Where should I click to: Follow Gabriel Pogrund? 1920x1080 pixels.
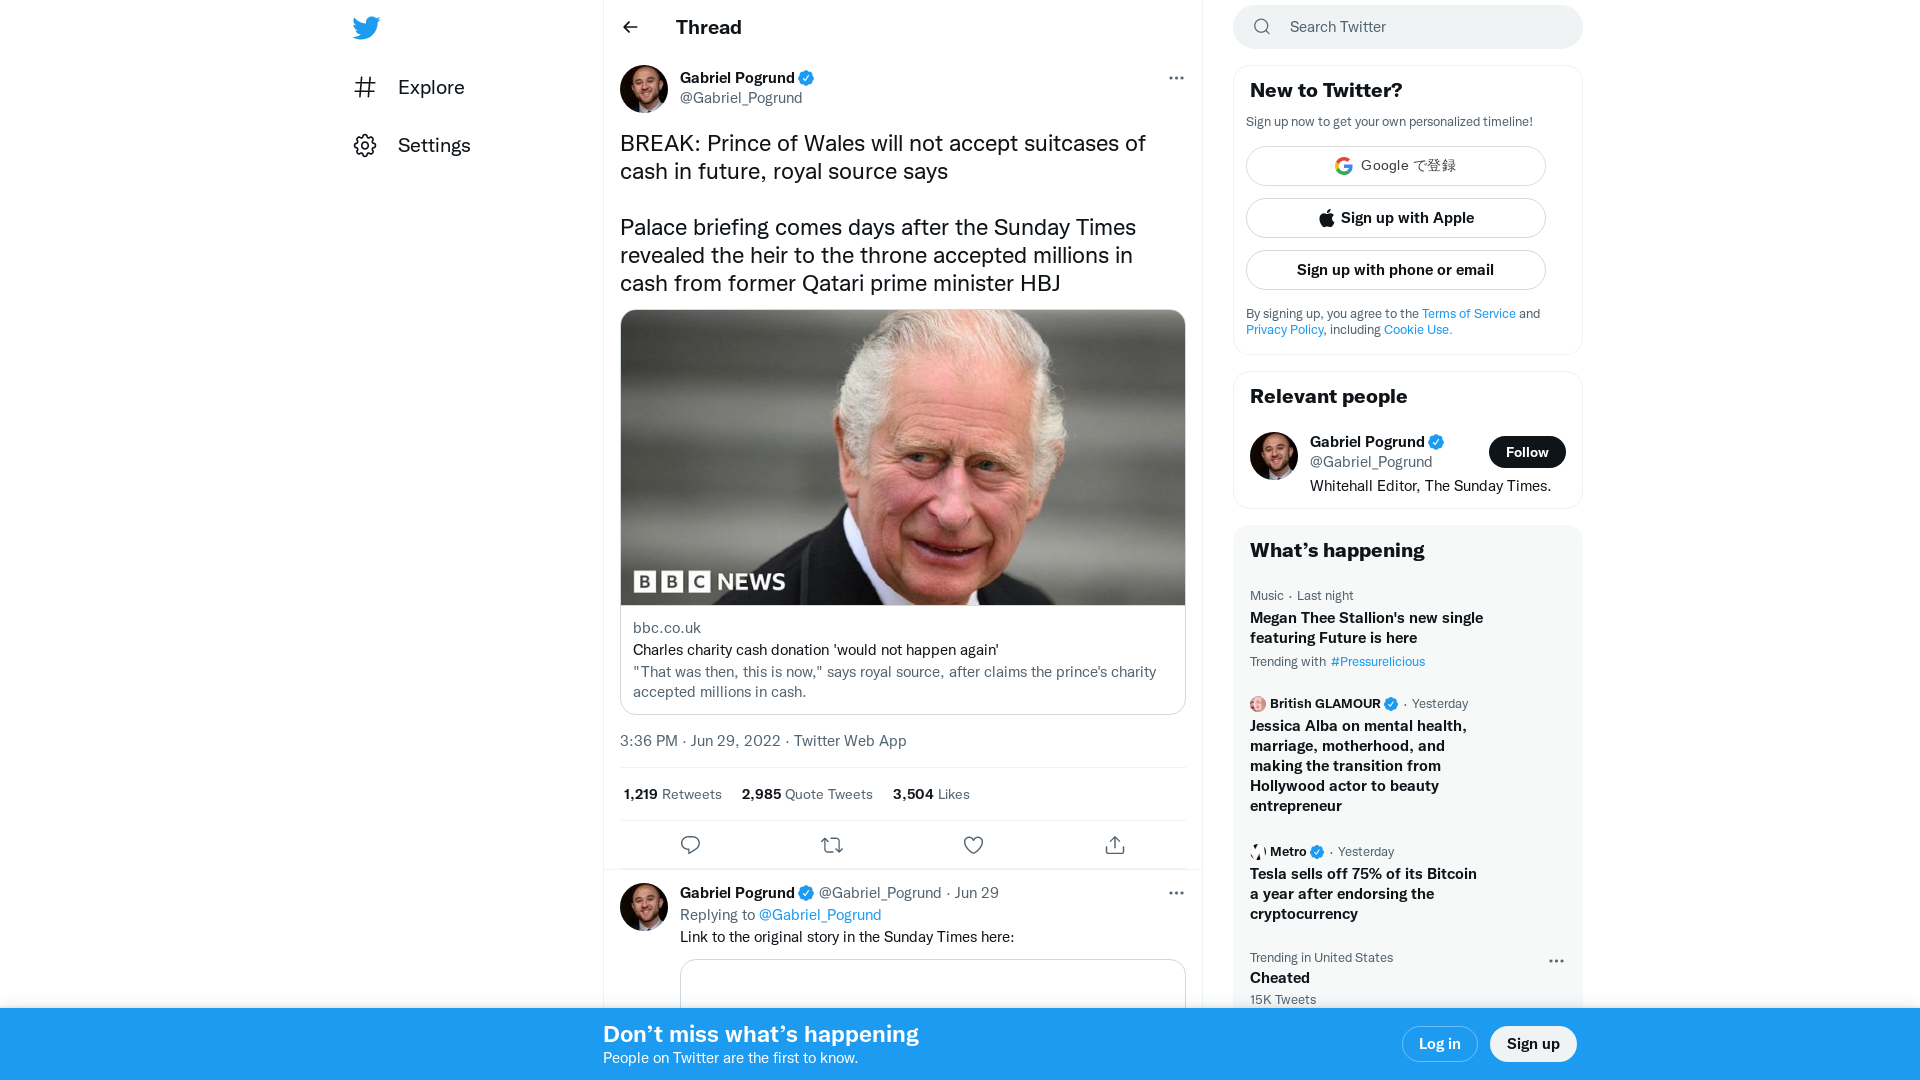point(1527,452)
